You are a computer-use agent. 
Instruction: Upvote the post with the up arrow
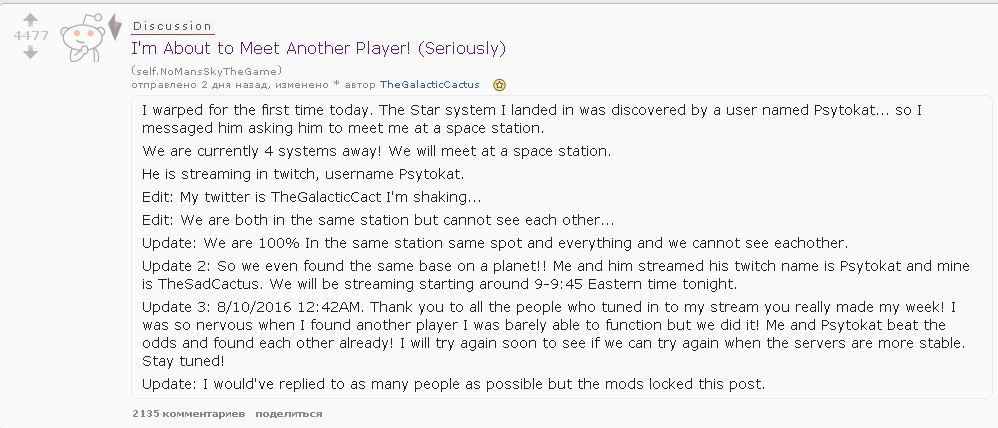point(30,20)
